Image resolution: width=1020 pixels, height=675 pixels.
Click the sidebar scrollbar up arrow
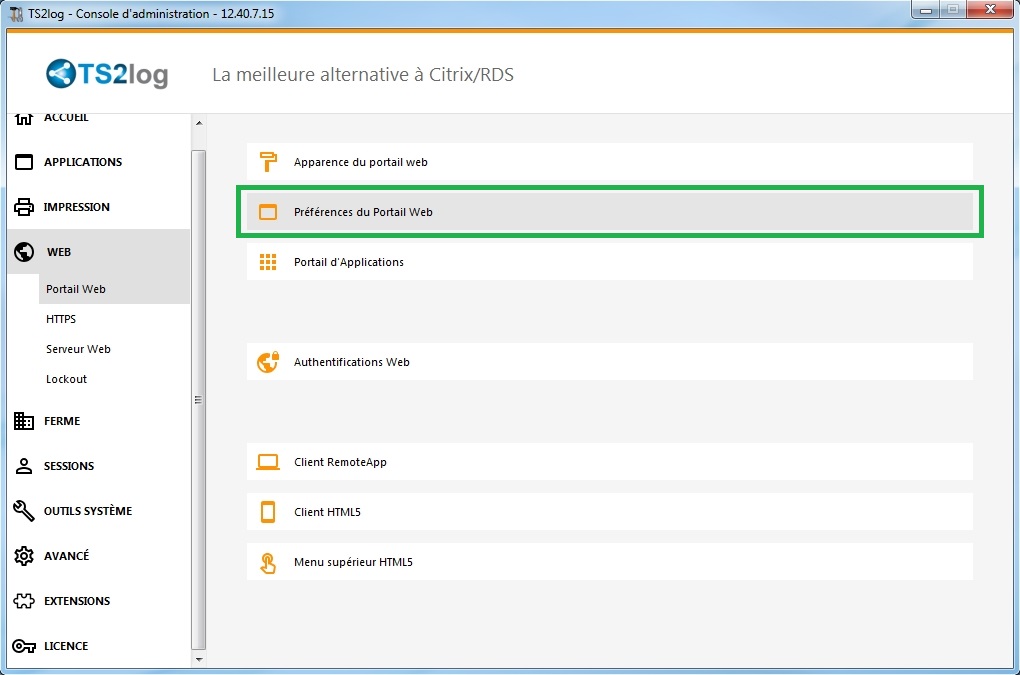[198, 123]
